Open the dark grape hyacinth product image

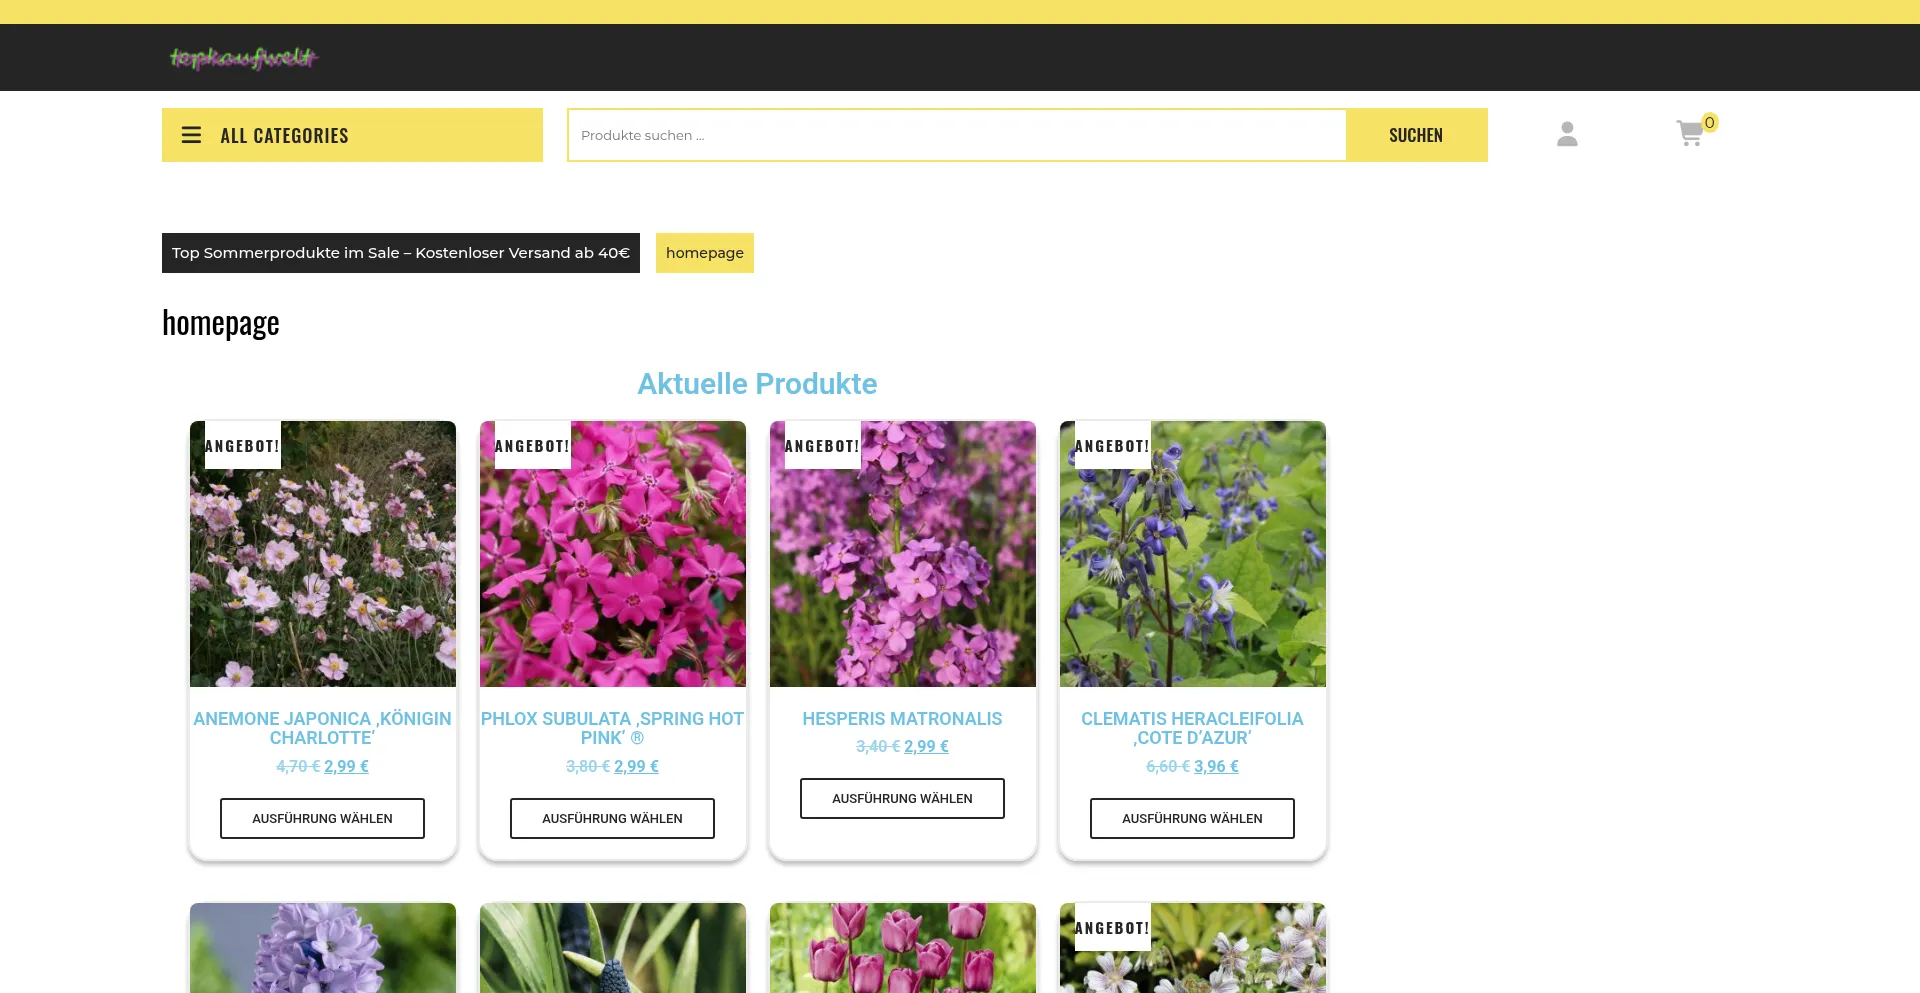pyautogui.click(x=613, y=948)
